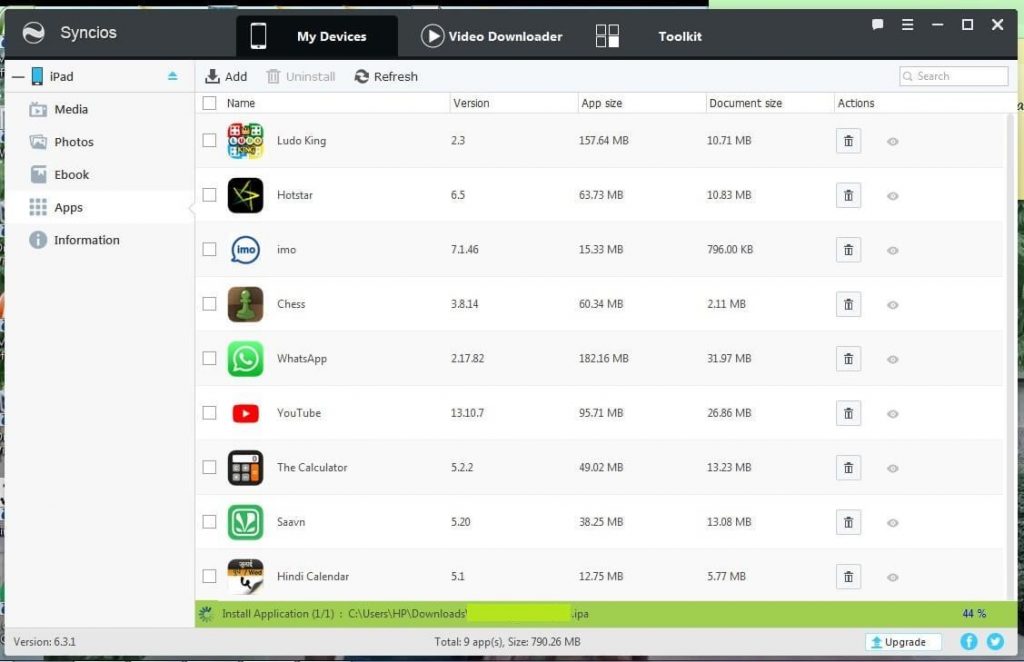Screen dimensions: 1024x662
Task: Open the feedback chat bubble icon
Action: [x=878, y=25]
